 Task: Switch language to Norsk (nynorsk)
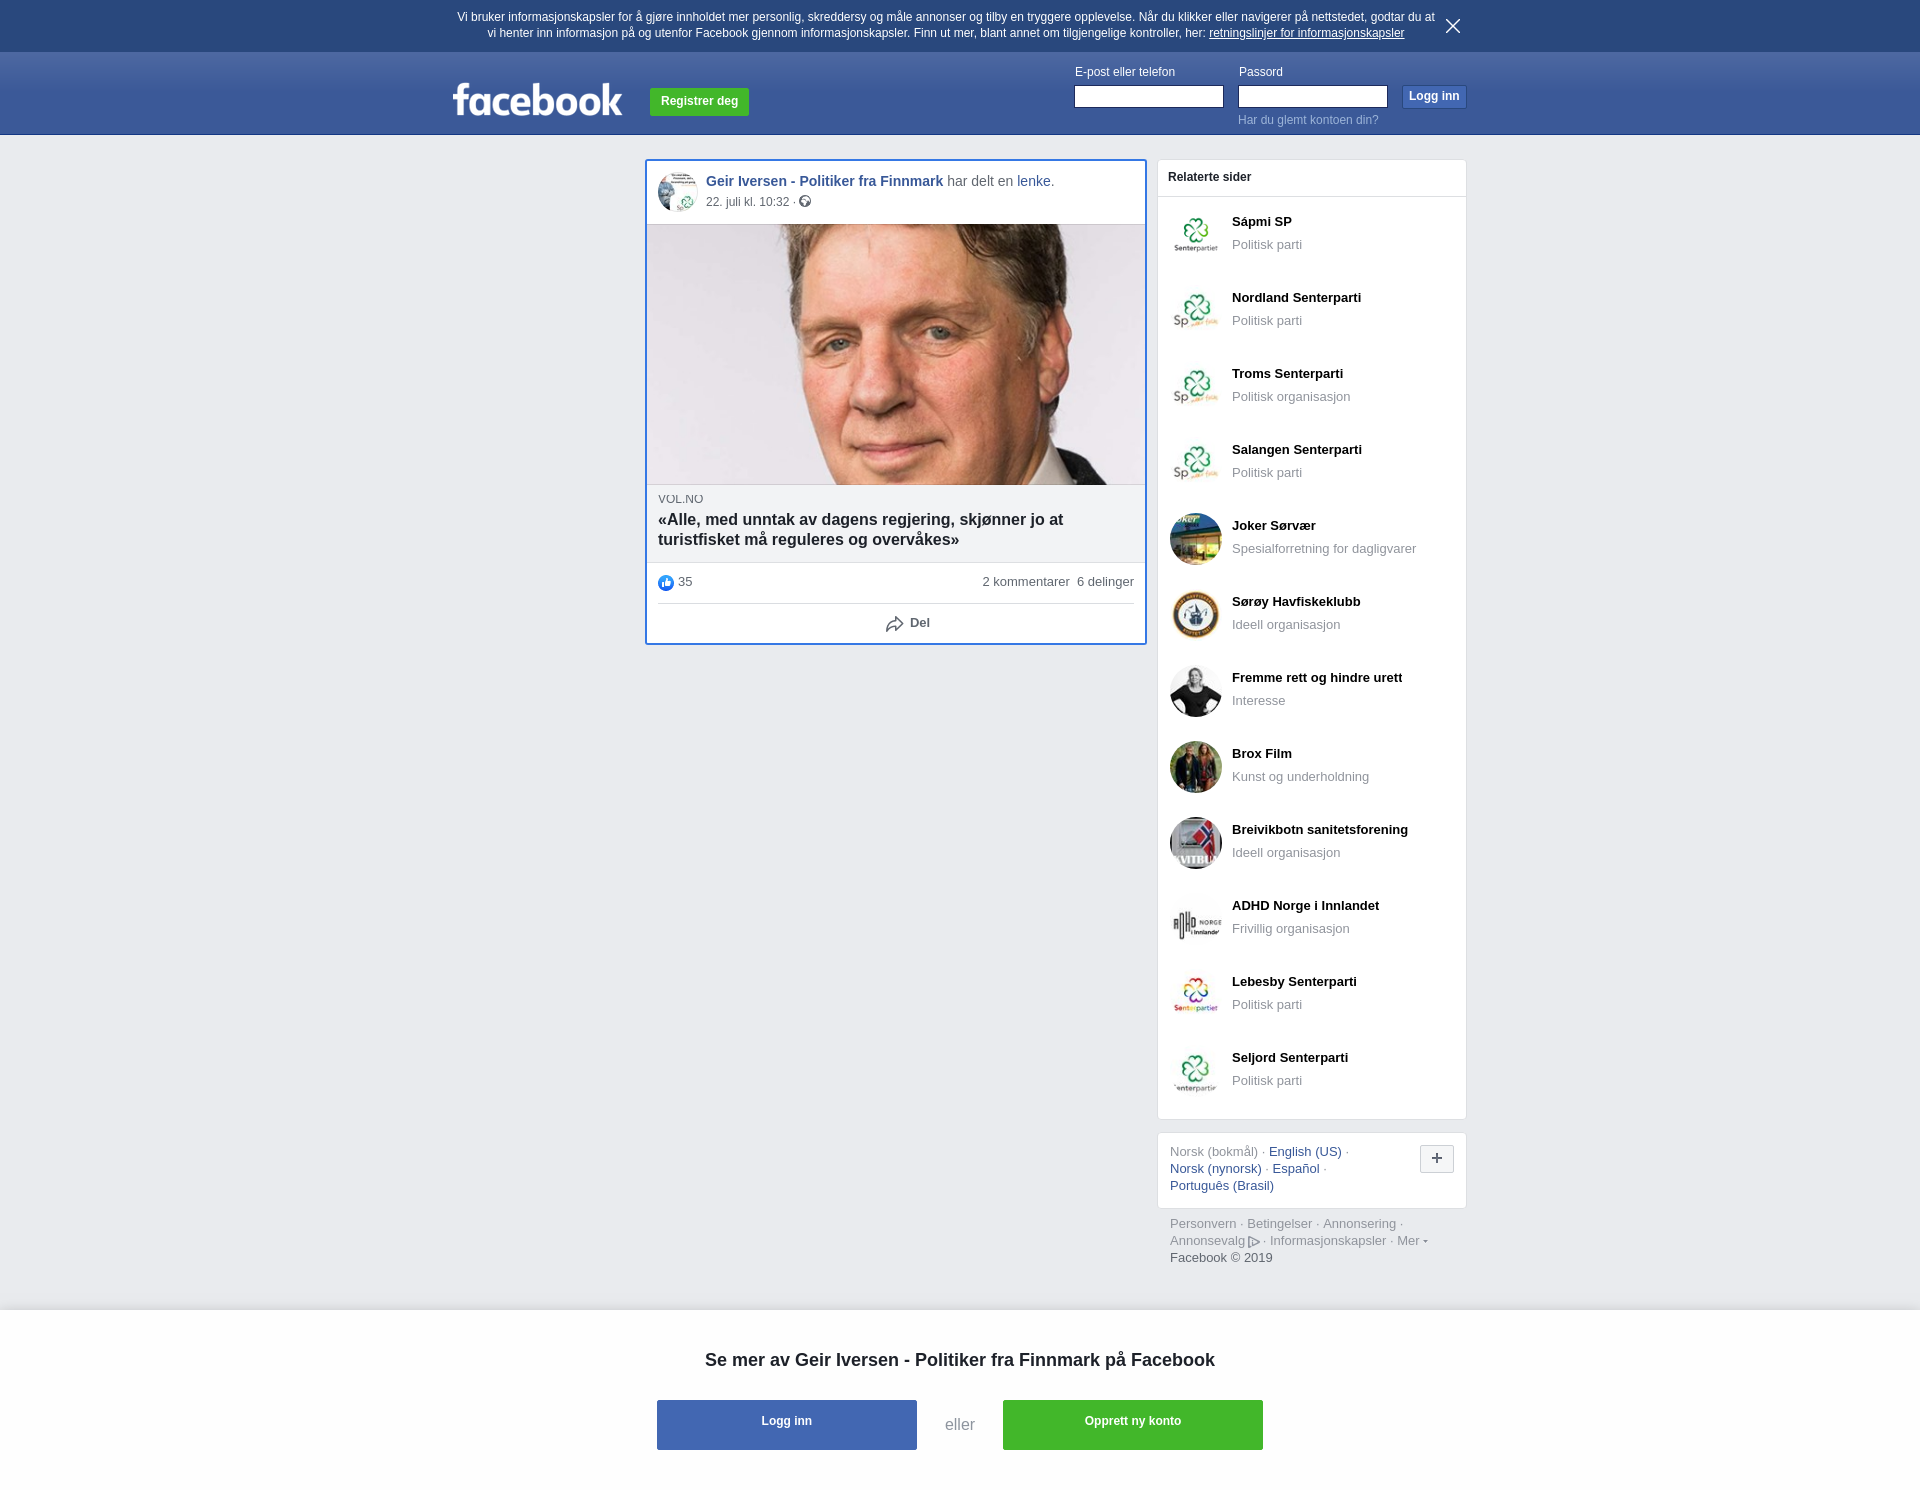tap(1215, 1169)
